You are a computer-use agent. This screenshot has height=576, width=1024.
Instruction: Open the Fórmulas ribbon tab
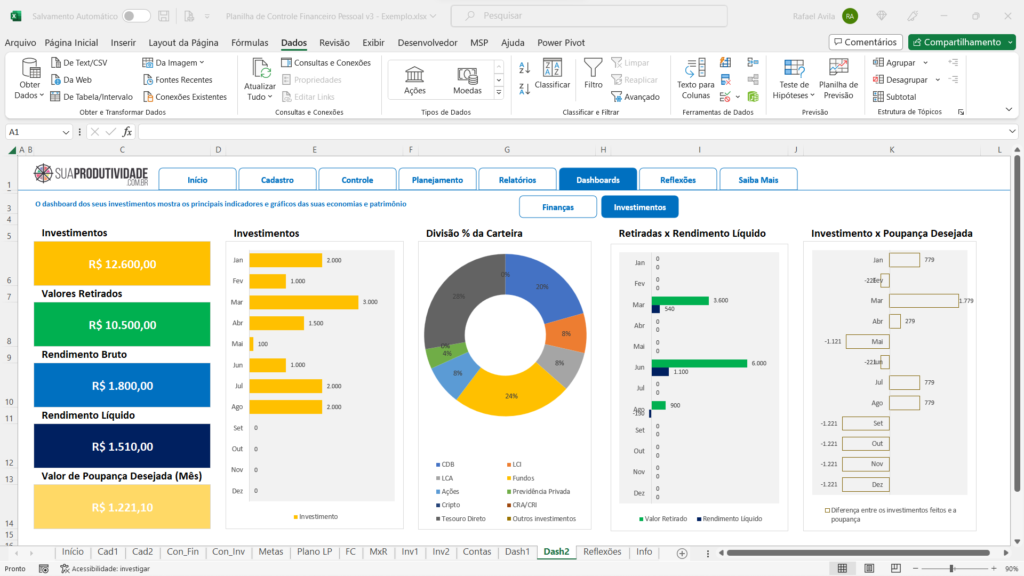pos(249,43)
